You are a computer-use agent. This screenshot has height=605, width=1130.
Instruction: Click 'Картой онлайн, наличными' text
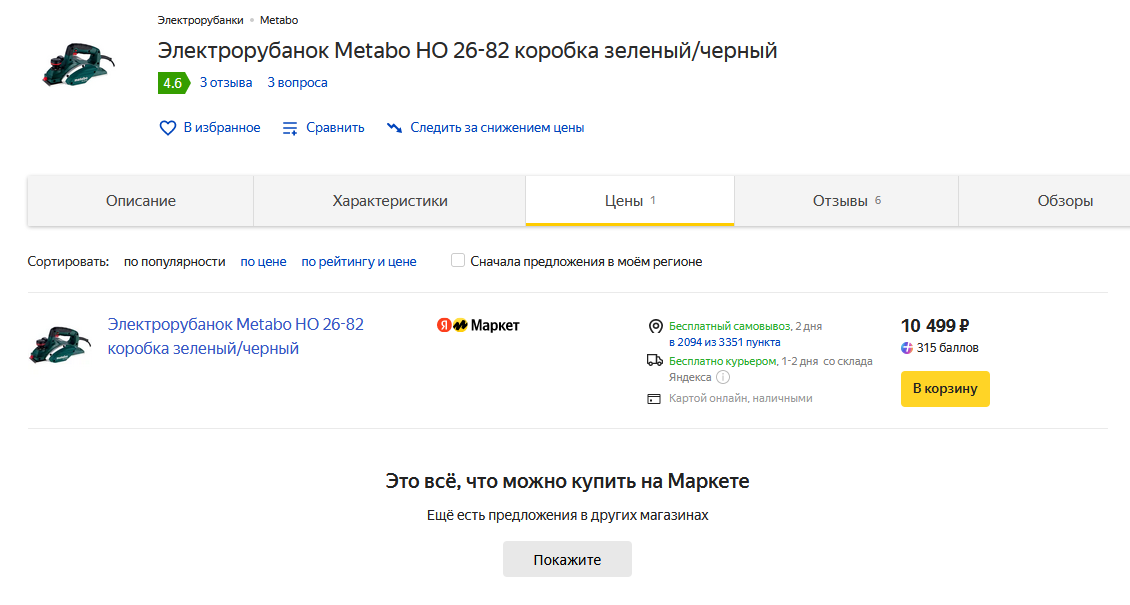click(740, 398)
